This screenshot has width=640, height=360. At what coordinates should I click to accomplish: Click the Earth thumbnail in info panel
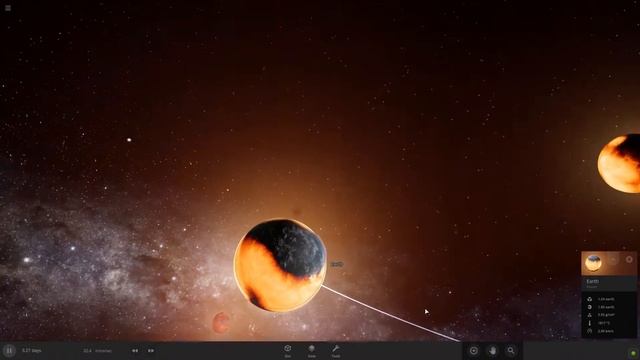pos(593,263)
